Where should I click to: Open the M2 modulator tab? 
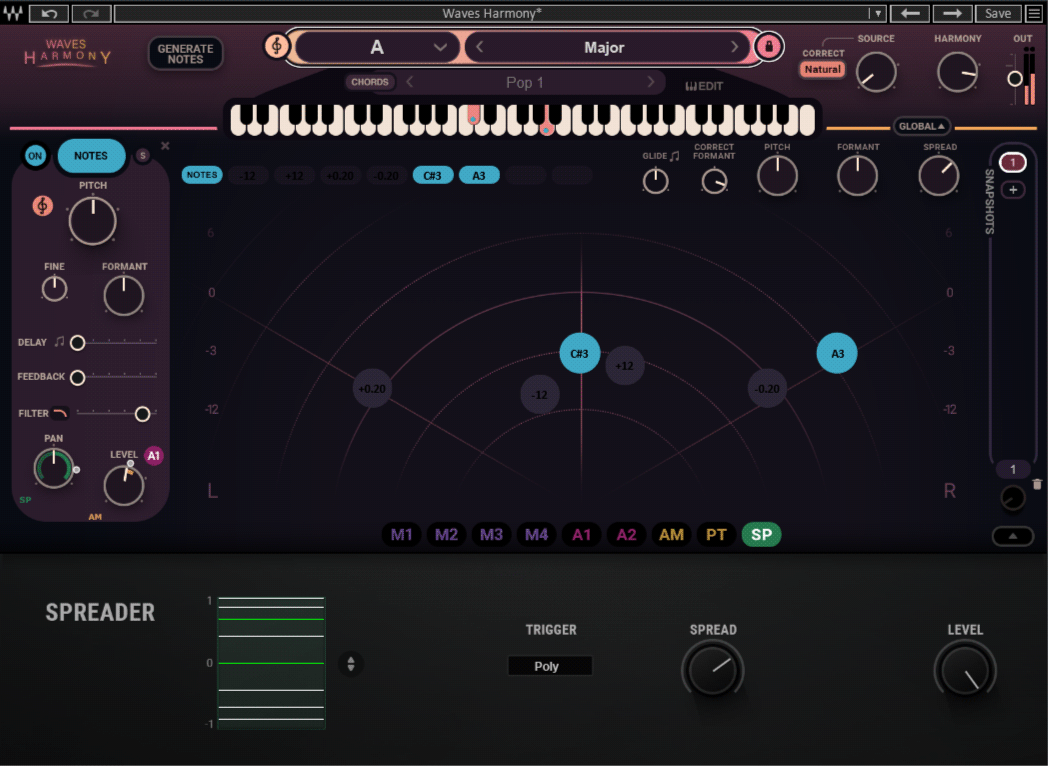click(446, 535)
